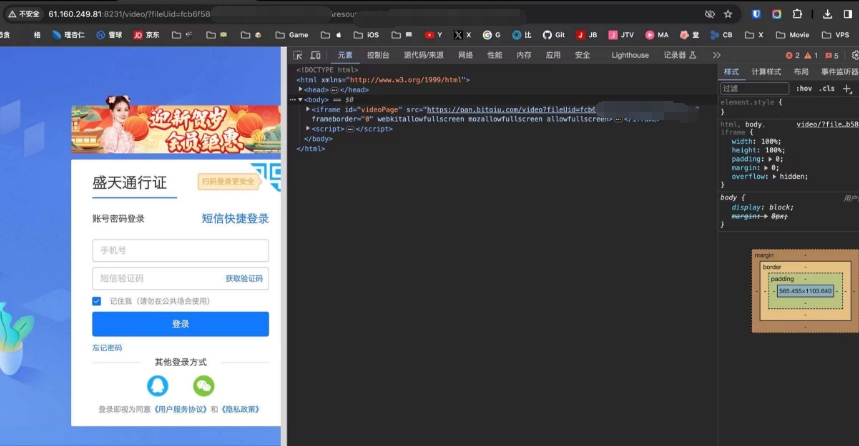Show more DevTools tabs via double chevron
Image resolution: width=859 pixels, height=446 pixels.
pos(716,55)
